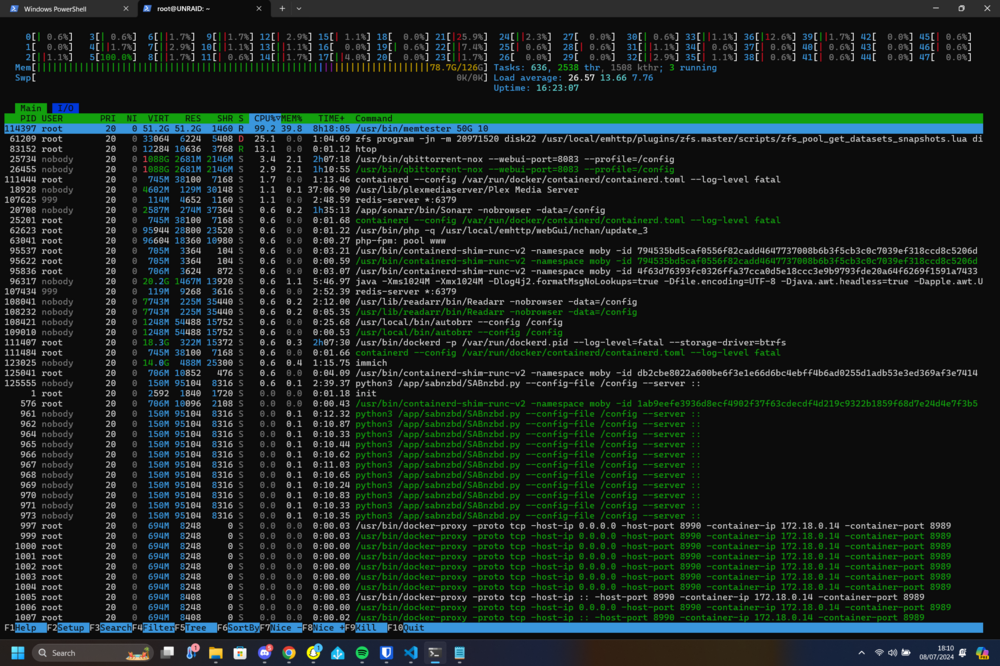
Task: Open Google Chrome from taskbar
Action: (x=289, y=653)
